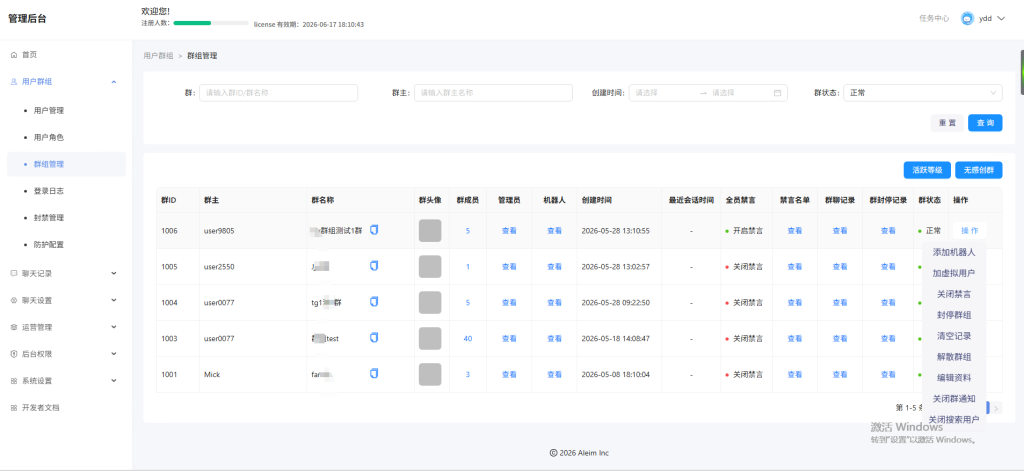This screenshot has width=1024, height=471.
Task: Click the 无感创群 button
Action: (x=978, y=170)
